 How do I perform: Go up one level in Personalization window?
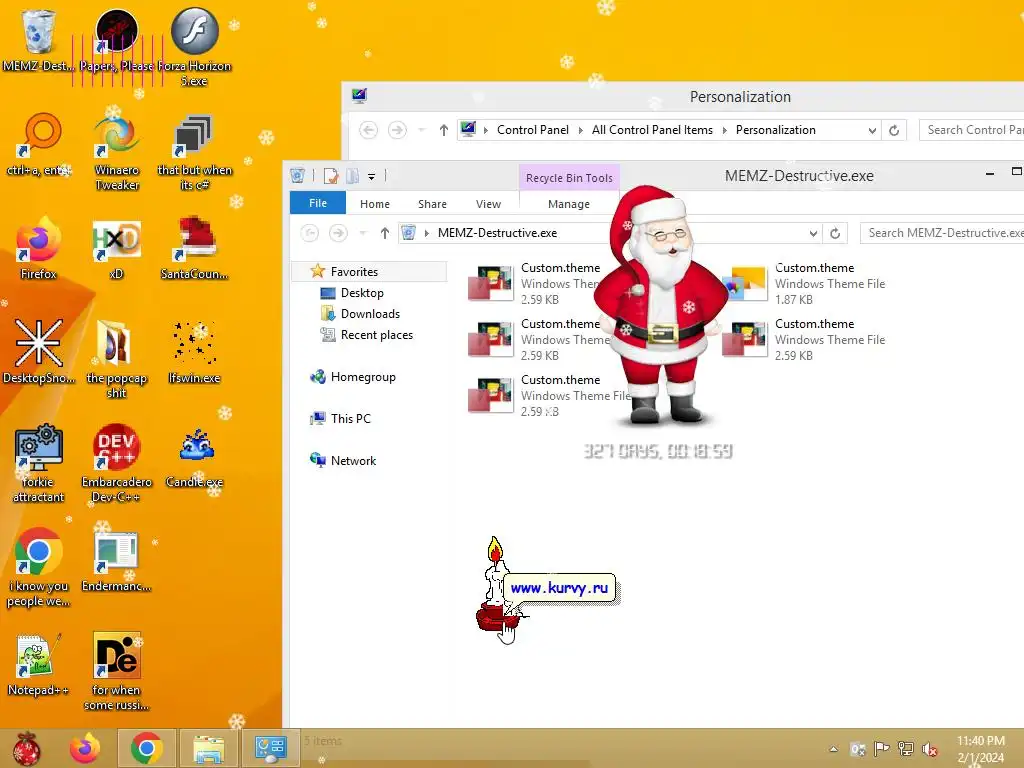coord(443,130)
